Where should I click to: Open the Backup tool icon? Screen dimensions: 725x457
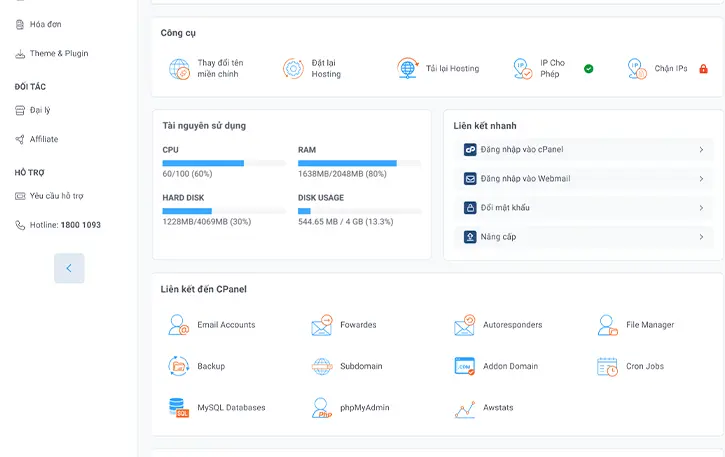tap(179, 366)
